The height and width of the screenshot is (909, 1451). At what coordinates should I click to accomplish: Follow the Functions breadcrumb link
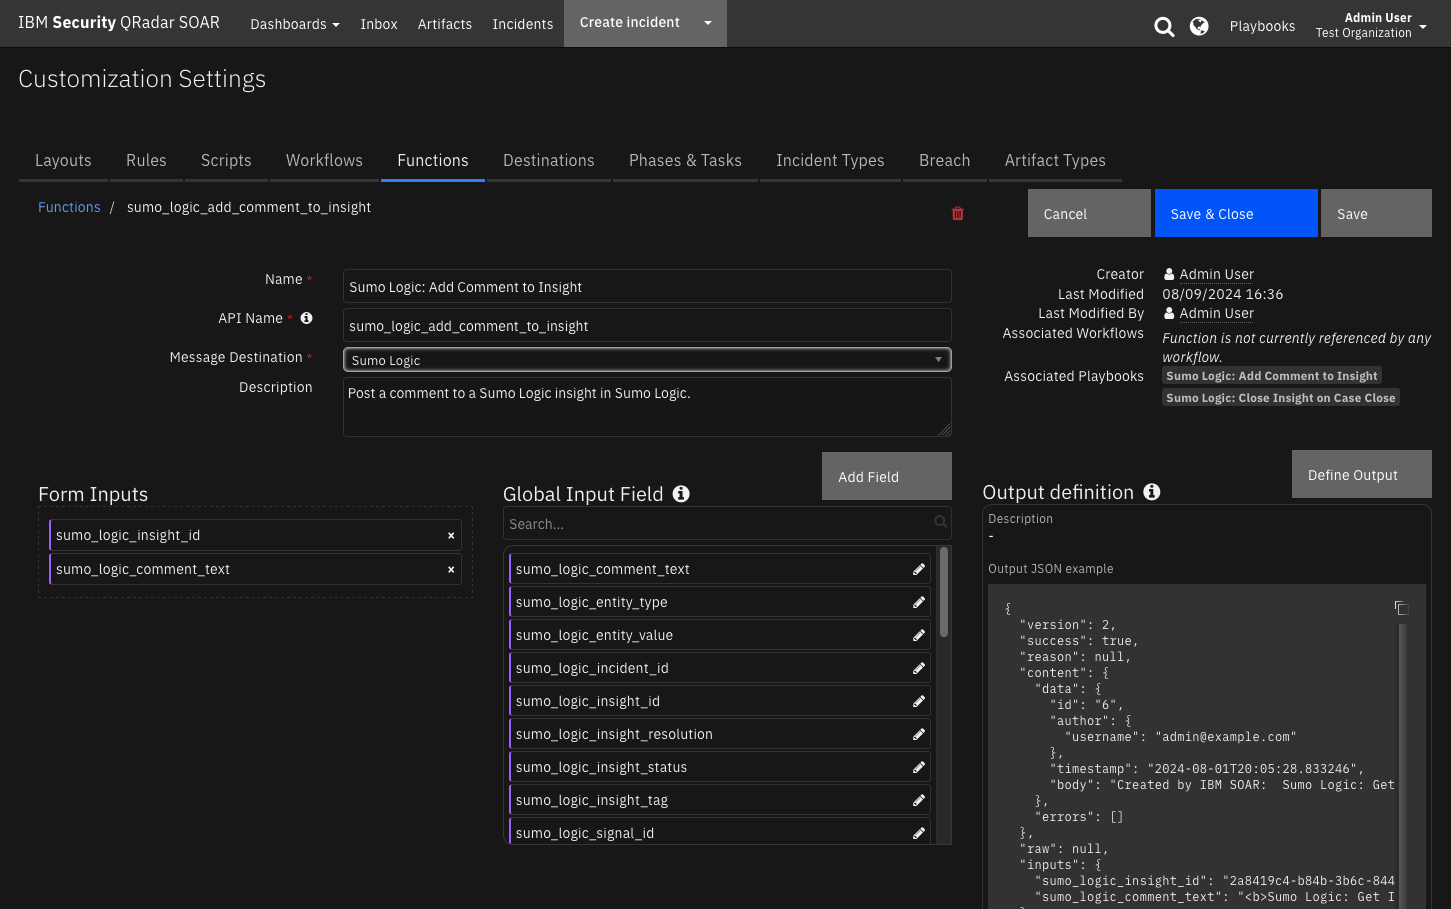(69, 207)
